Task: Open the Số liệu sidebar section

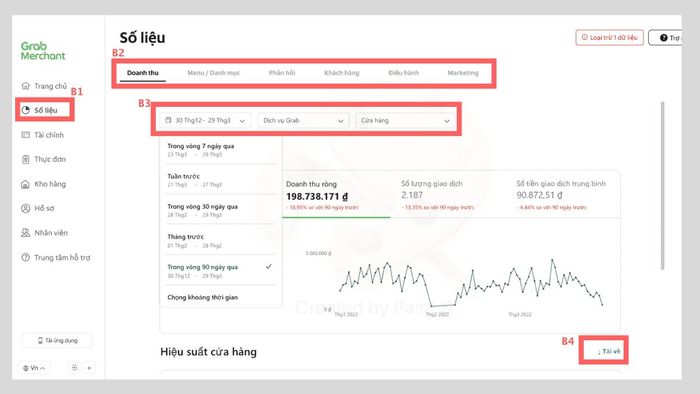Action: pyautogui.click(x=39, y=110)
